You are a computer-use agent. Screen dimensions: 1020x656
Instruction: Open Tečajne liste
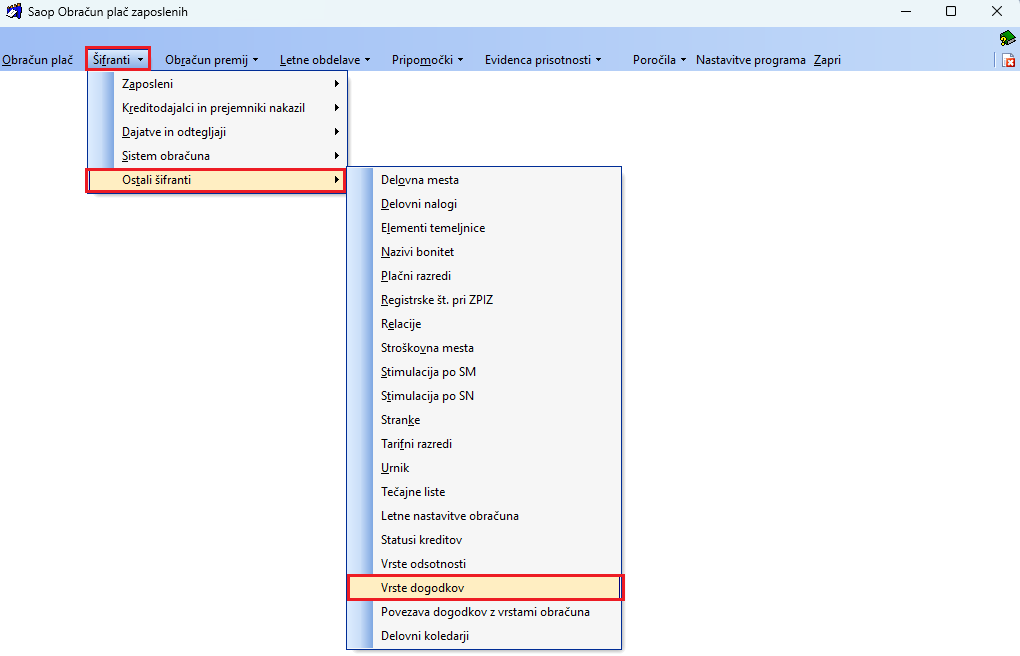point(484,493)
